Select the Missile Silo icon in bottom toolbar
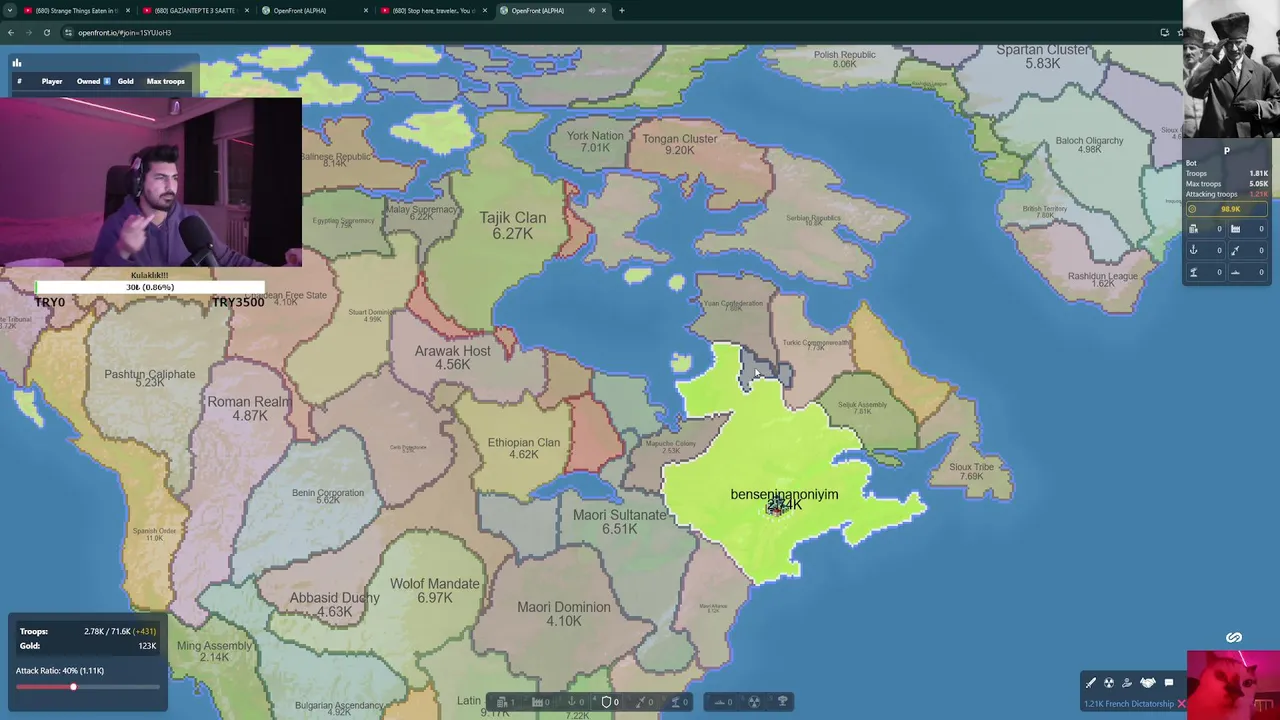 pyautogui.click(x=640, y=702)
